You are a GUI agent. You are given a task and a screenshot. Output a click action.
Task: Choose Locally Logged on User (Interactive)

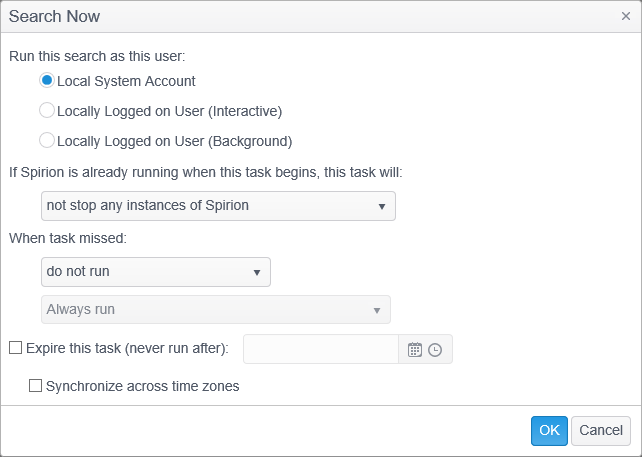coord(46,111)
